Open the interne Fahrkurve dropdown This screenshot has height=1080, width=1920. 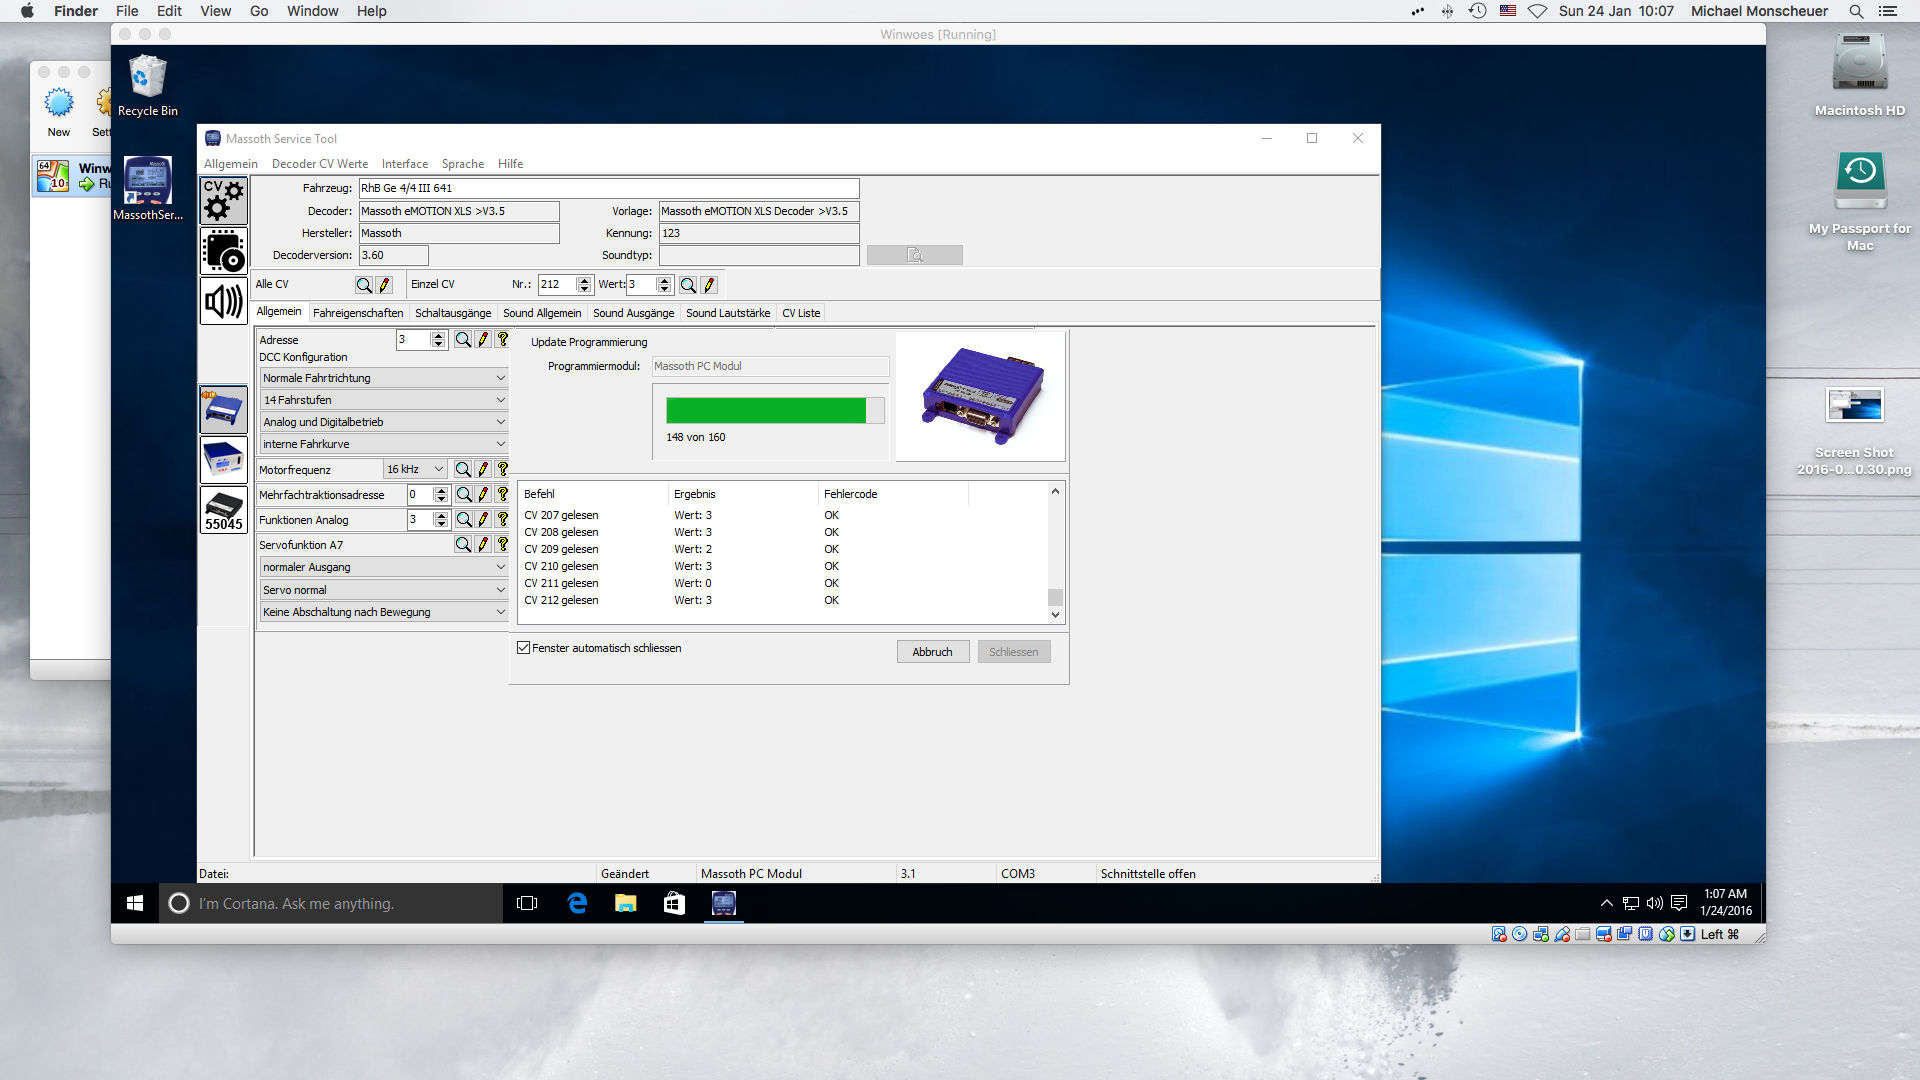384,444
